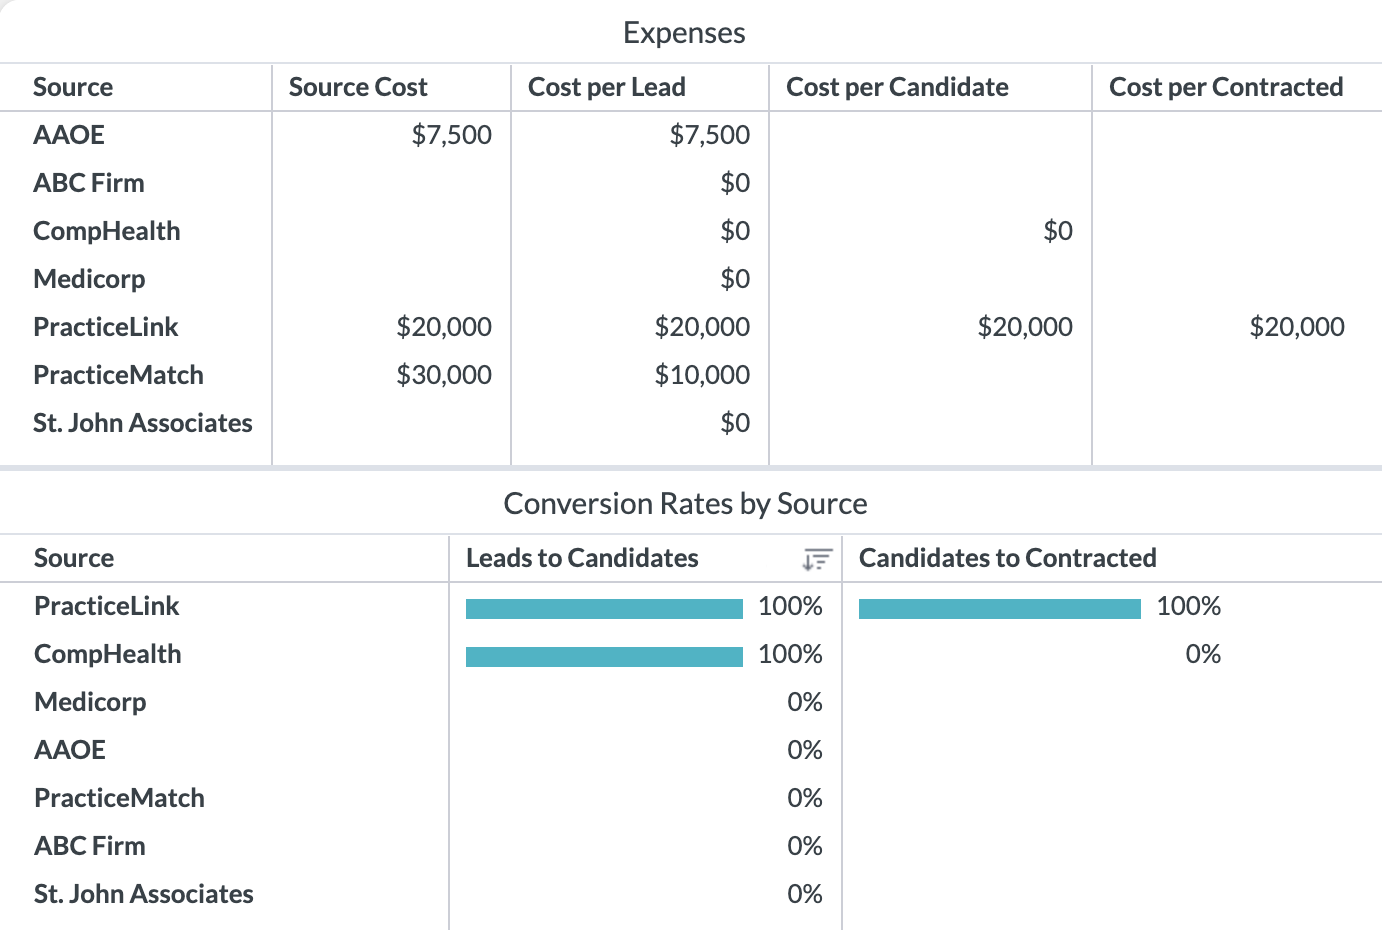This screenshot has height=930, width=1382.
Task: Select PracticeLink Leads to Candidates bar
Action: 604,608
